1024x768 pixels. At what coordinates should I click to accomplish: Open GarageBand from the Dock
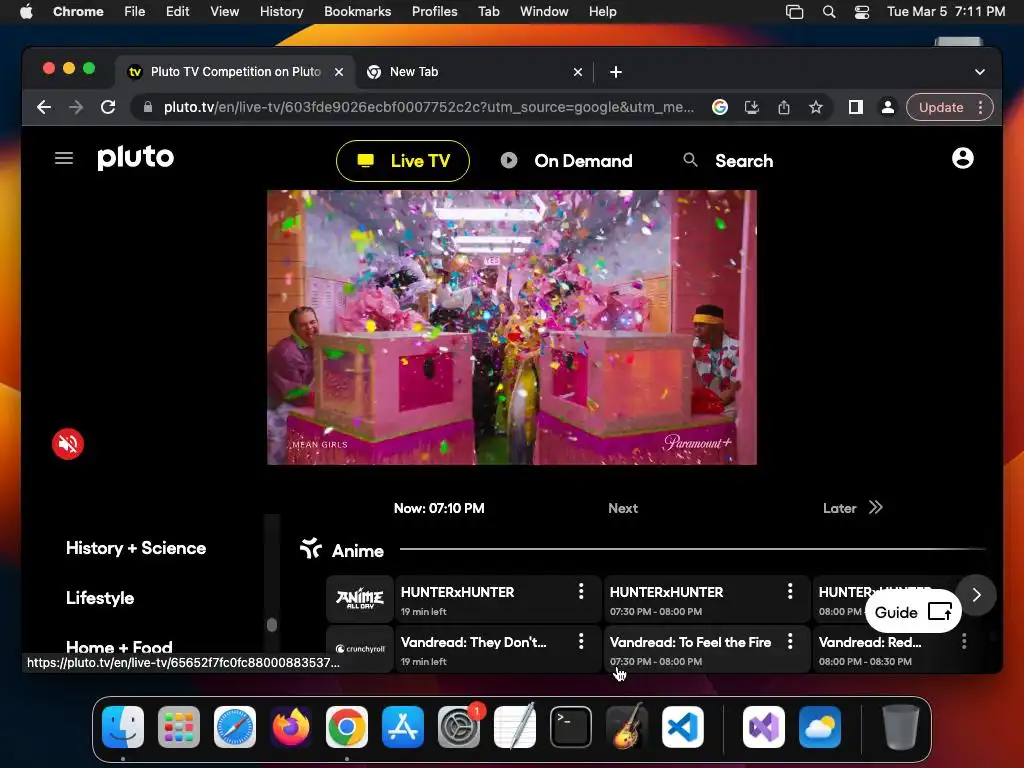point(627,726)
